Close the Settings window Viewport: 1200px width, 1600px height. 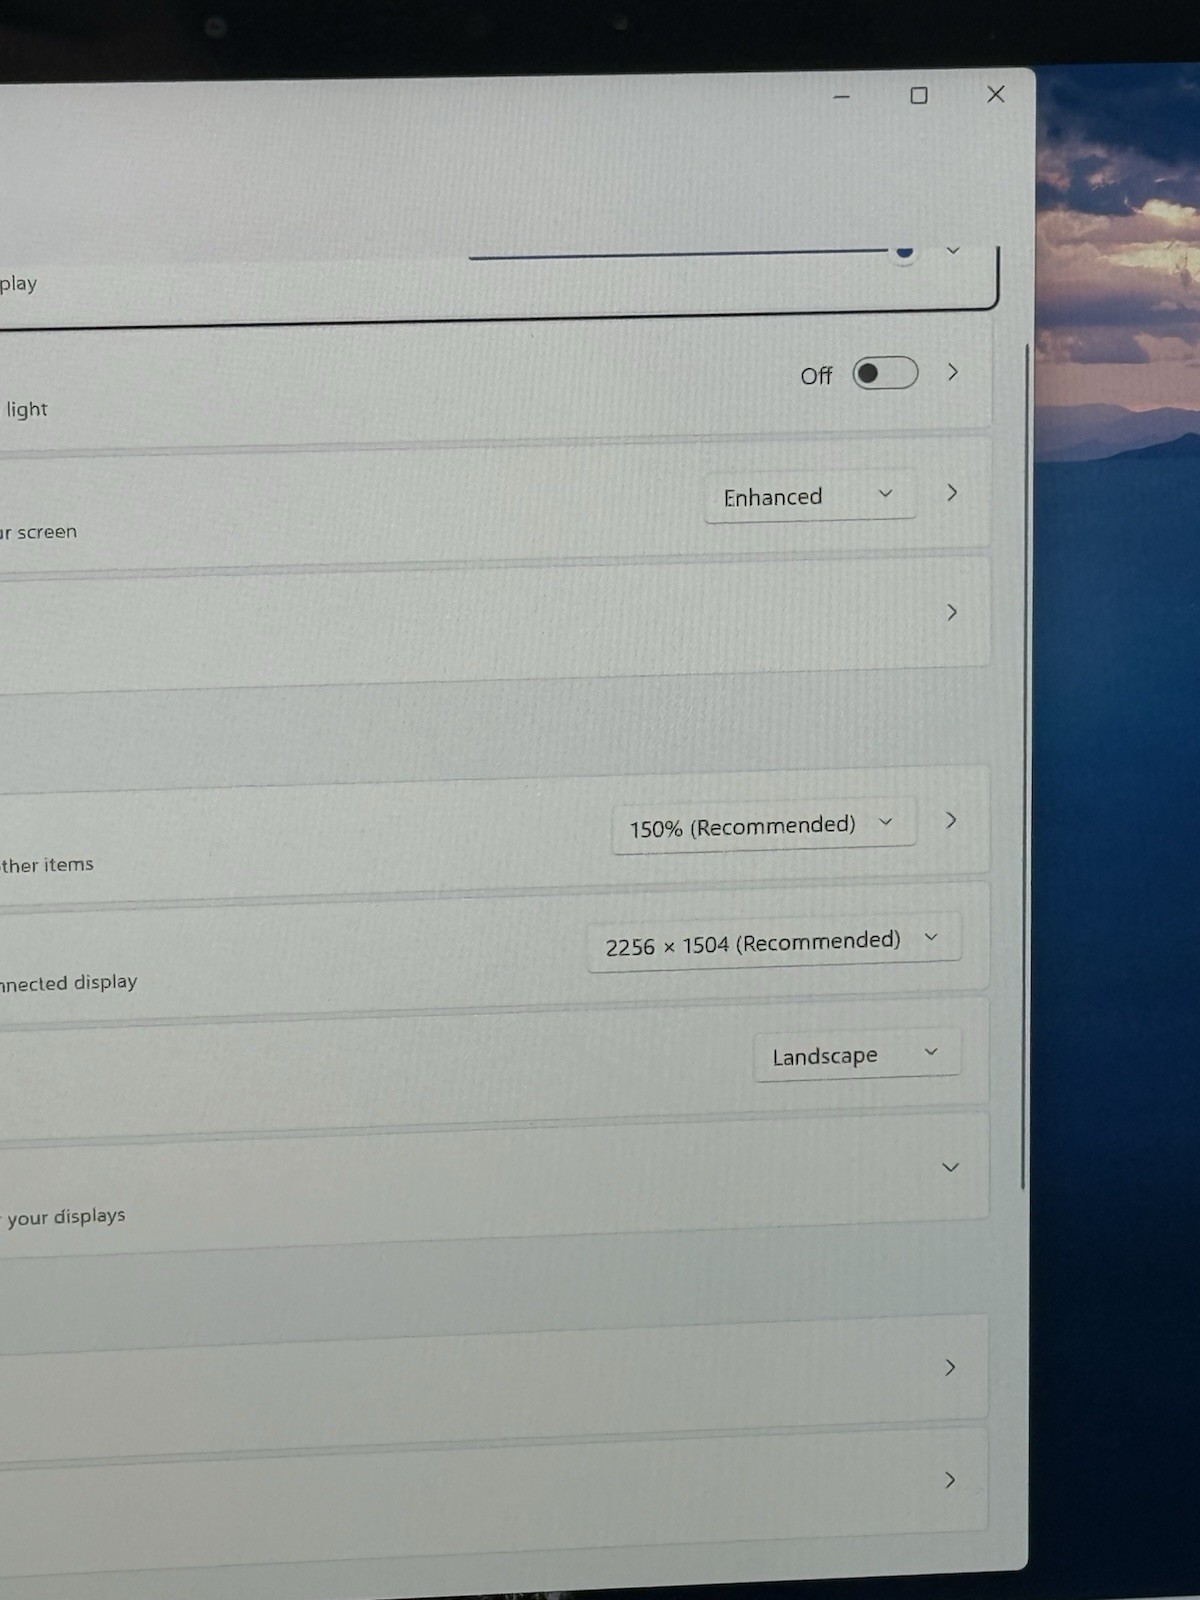tap(996, 94)
